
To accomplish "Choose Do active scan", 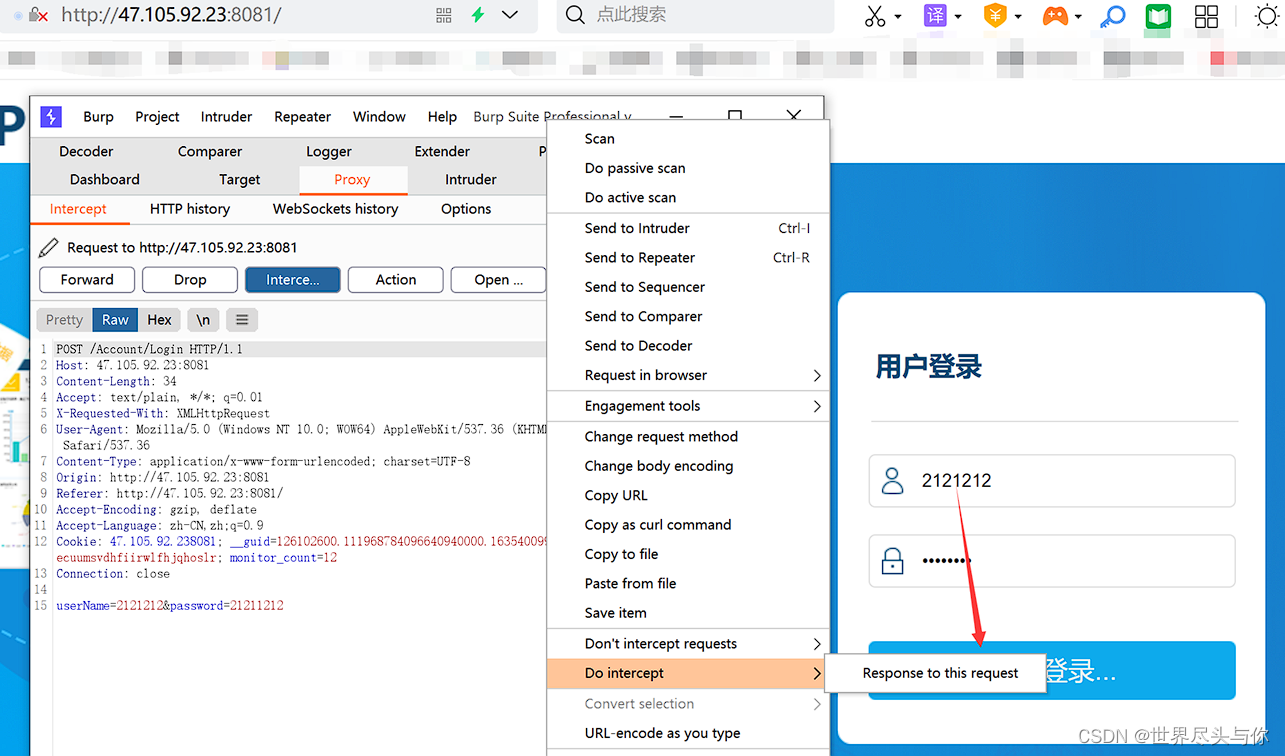I will (689, 198).
